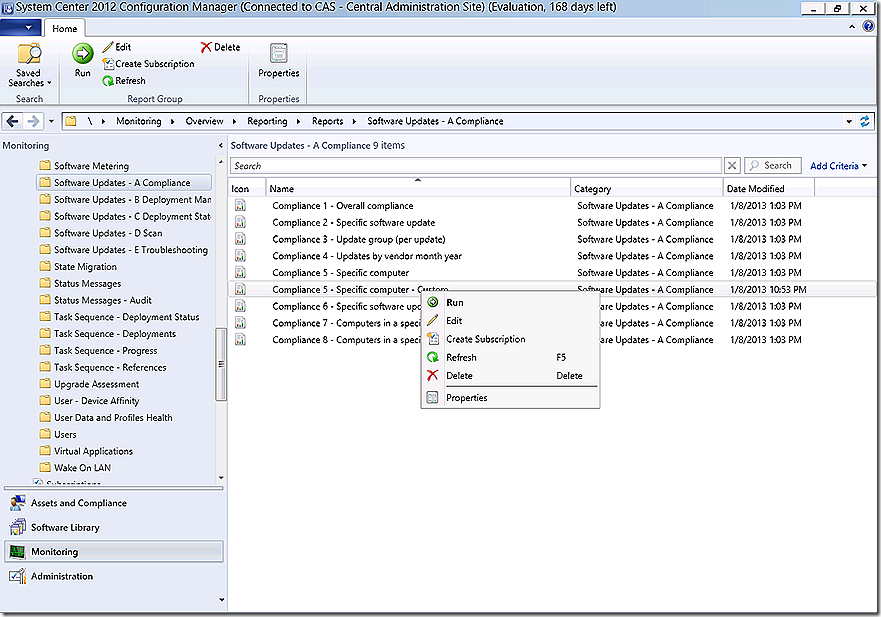Viewport: 881px width, 617px height.
Task: Clear search with the X button
Action: [732, 166]
